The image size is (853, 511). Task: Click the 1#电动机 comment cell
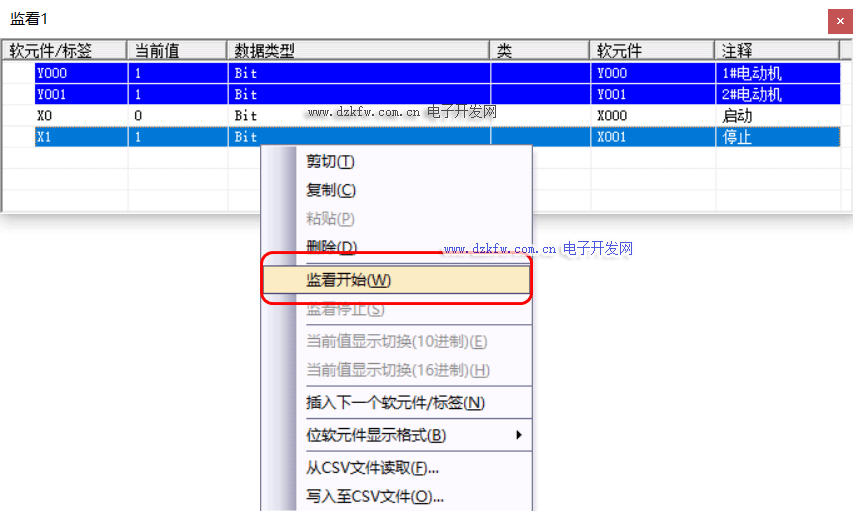coord(776,73)
